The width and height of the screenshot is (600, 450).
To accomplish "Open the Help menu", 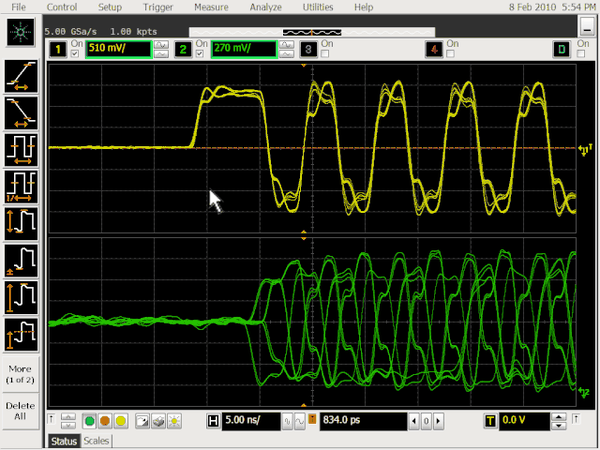I will pyautogui.click(x=364, y=7).
